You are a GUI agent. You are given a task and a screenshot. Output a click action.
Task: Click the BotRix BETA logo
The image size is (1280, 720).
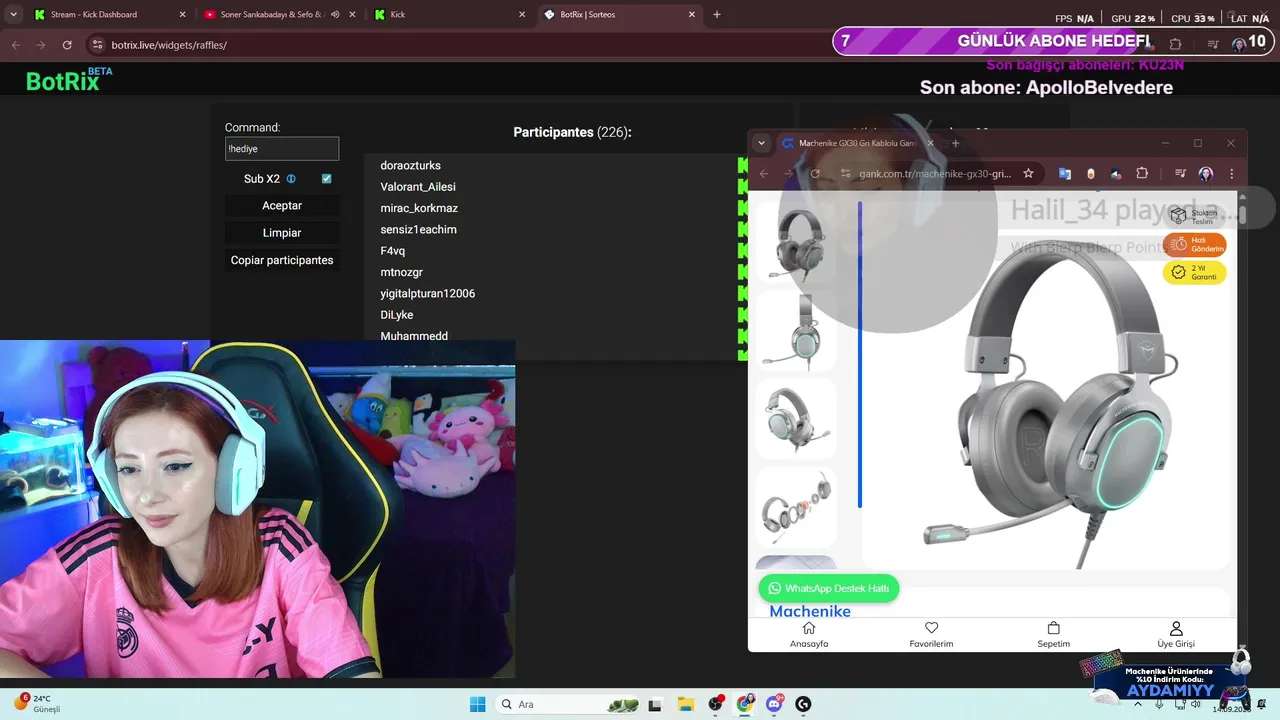click(68, 80)
